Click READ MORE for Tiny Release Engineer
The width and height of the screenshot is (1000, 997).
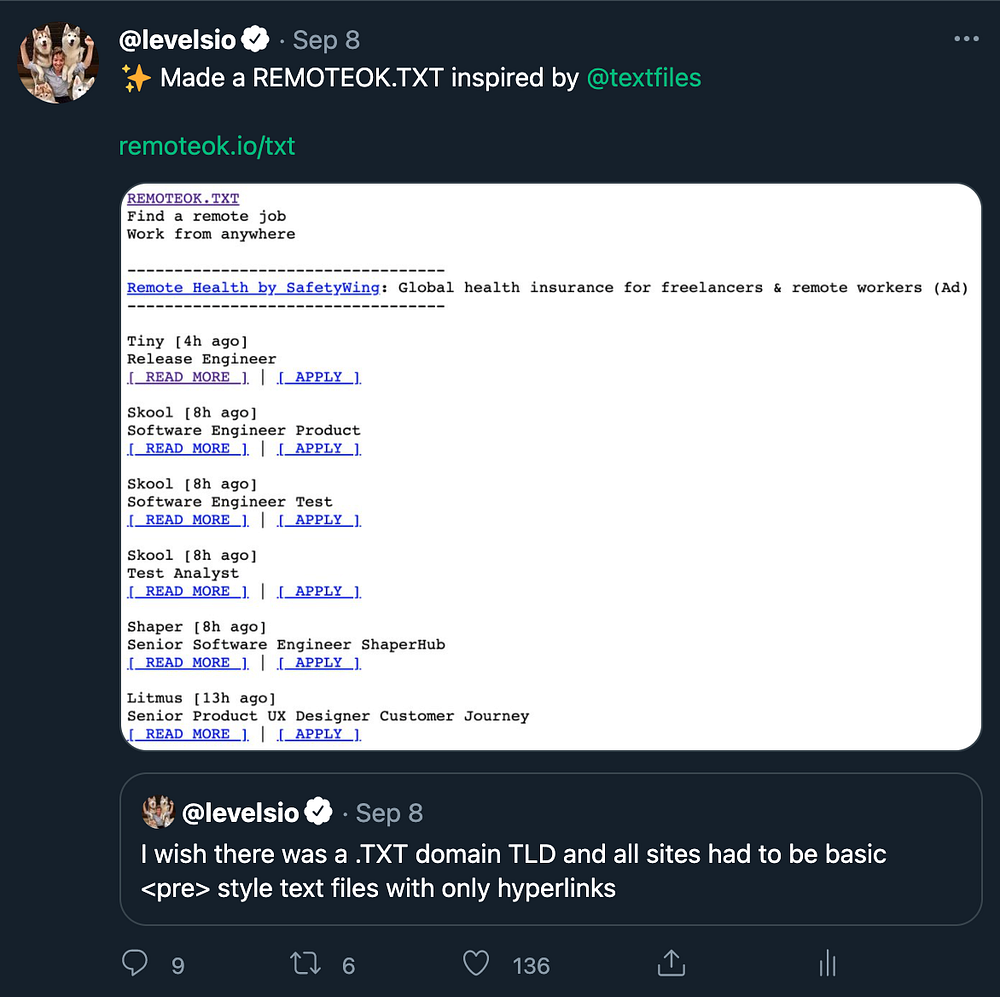click(x=188, y=377)
